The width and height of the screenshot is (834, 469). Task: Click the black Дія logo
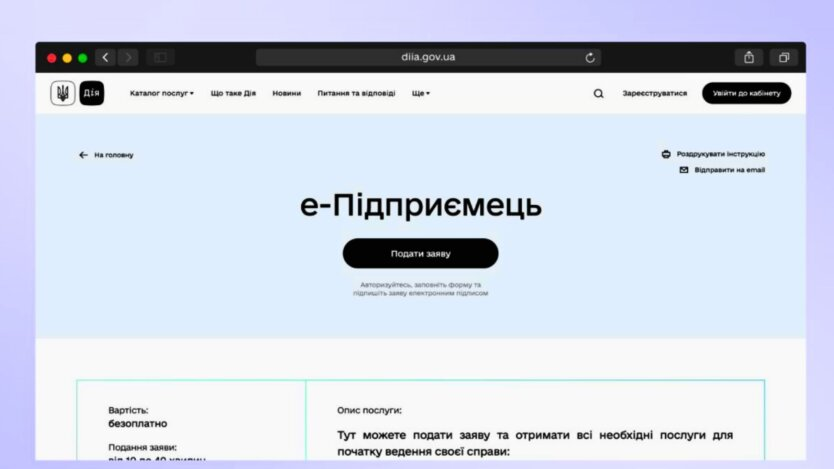point(91,93)
